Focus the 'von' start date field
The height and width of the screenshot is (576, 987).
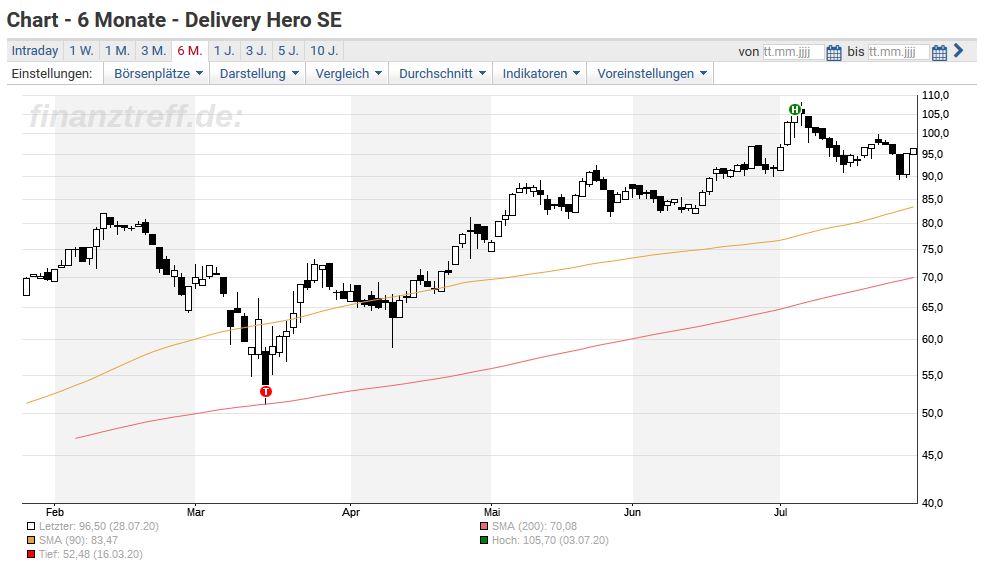coord(793,52)
